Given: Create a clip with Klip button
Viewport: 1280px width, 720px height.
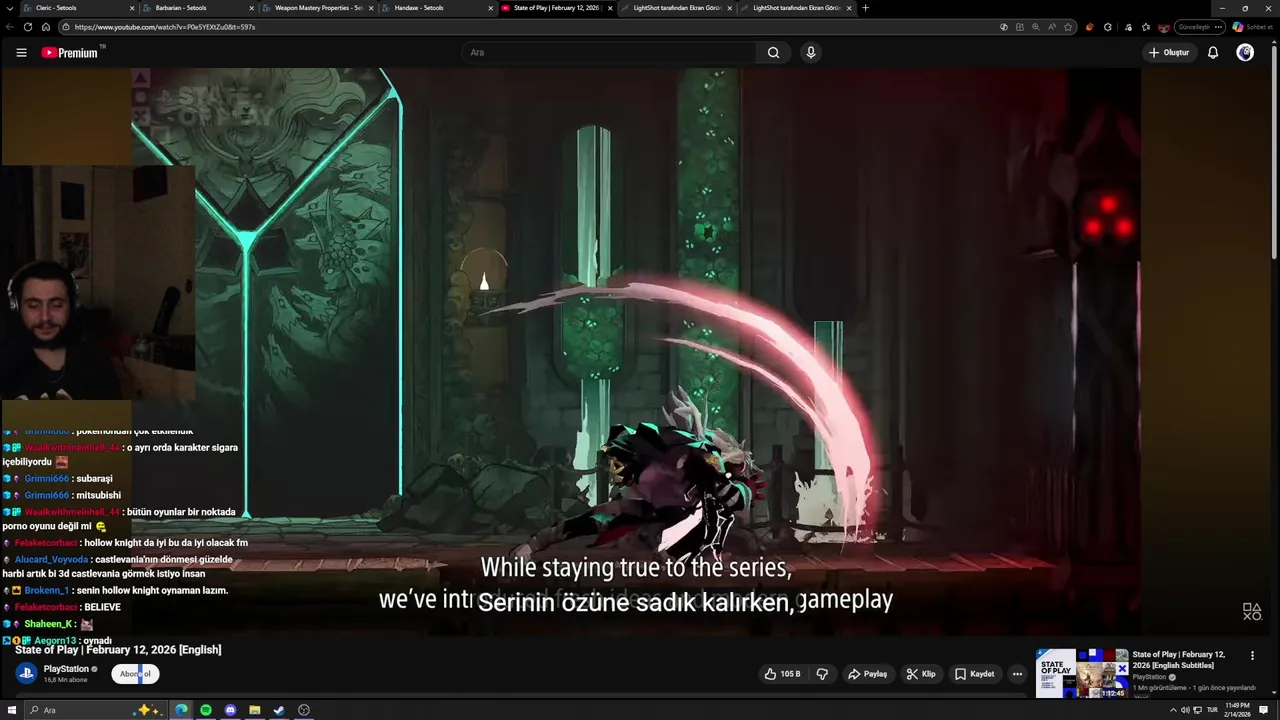Looking at the screenshot, I should tap(921, 674).
